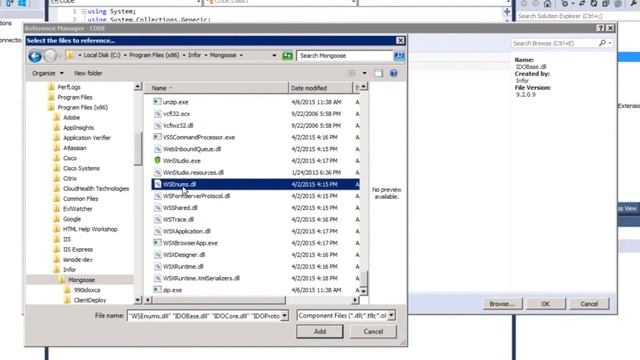This screenshot has height=360, width=640.
Task: Click the Add button
Action: tap(320, 331)
